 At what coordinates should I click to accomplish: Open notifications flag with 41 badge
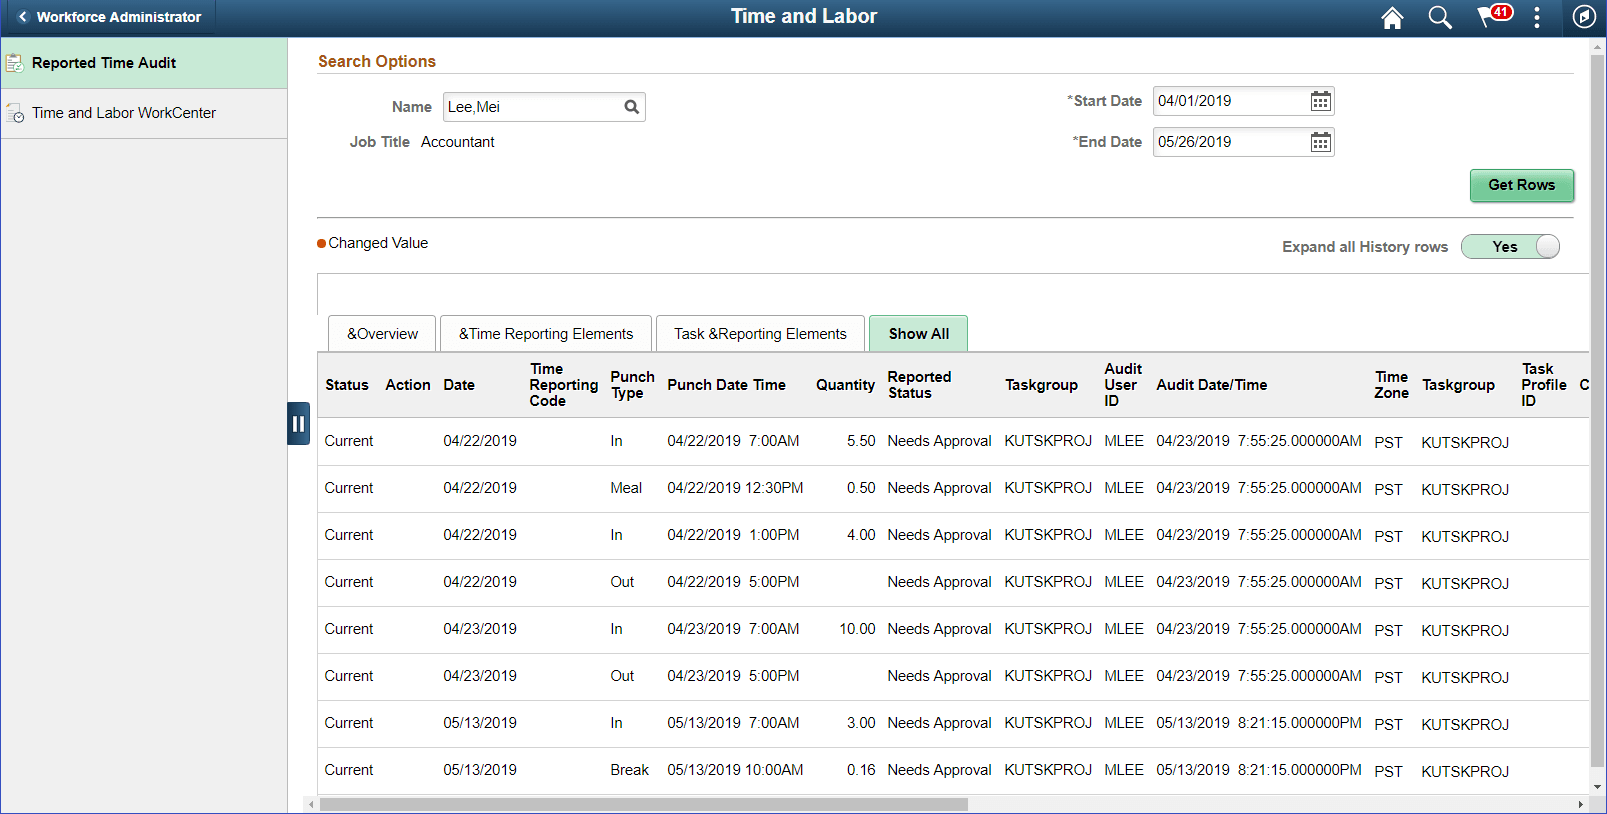[1494, 16]
